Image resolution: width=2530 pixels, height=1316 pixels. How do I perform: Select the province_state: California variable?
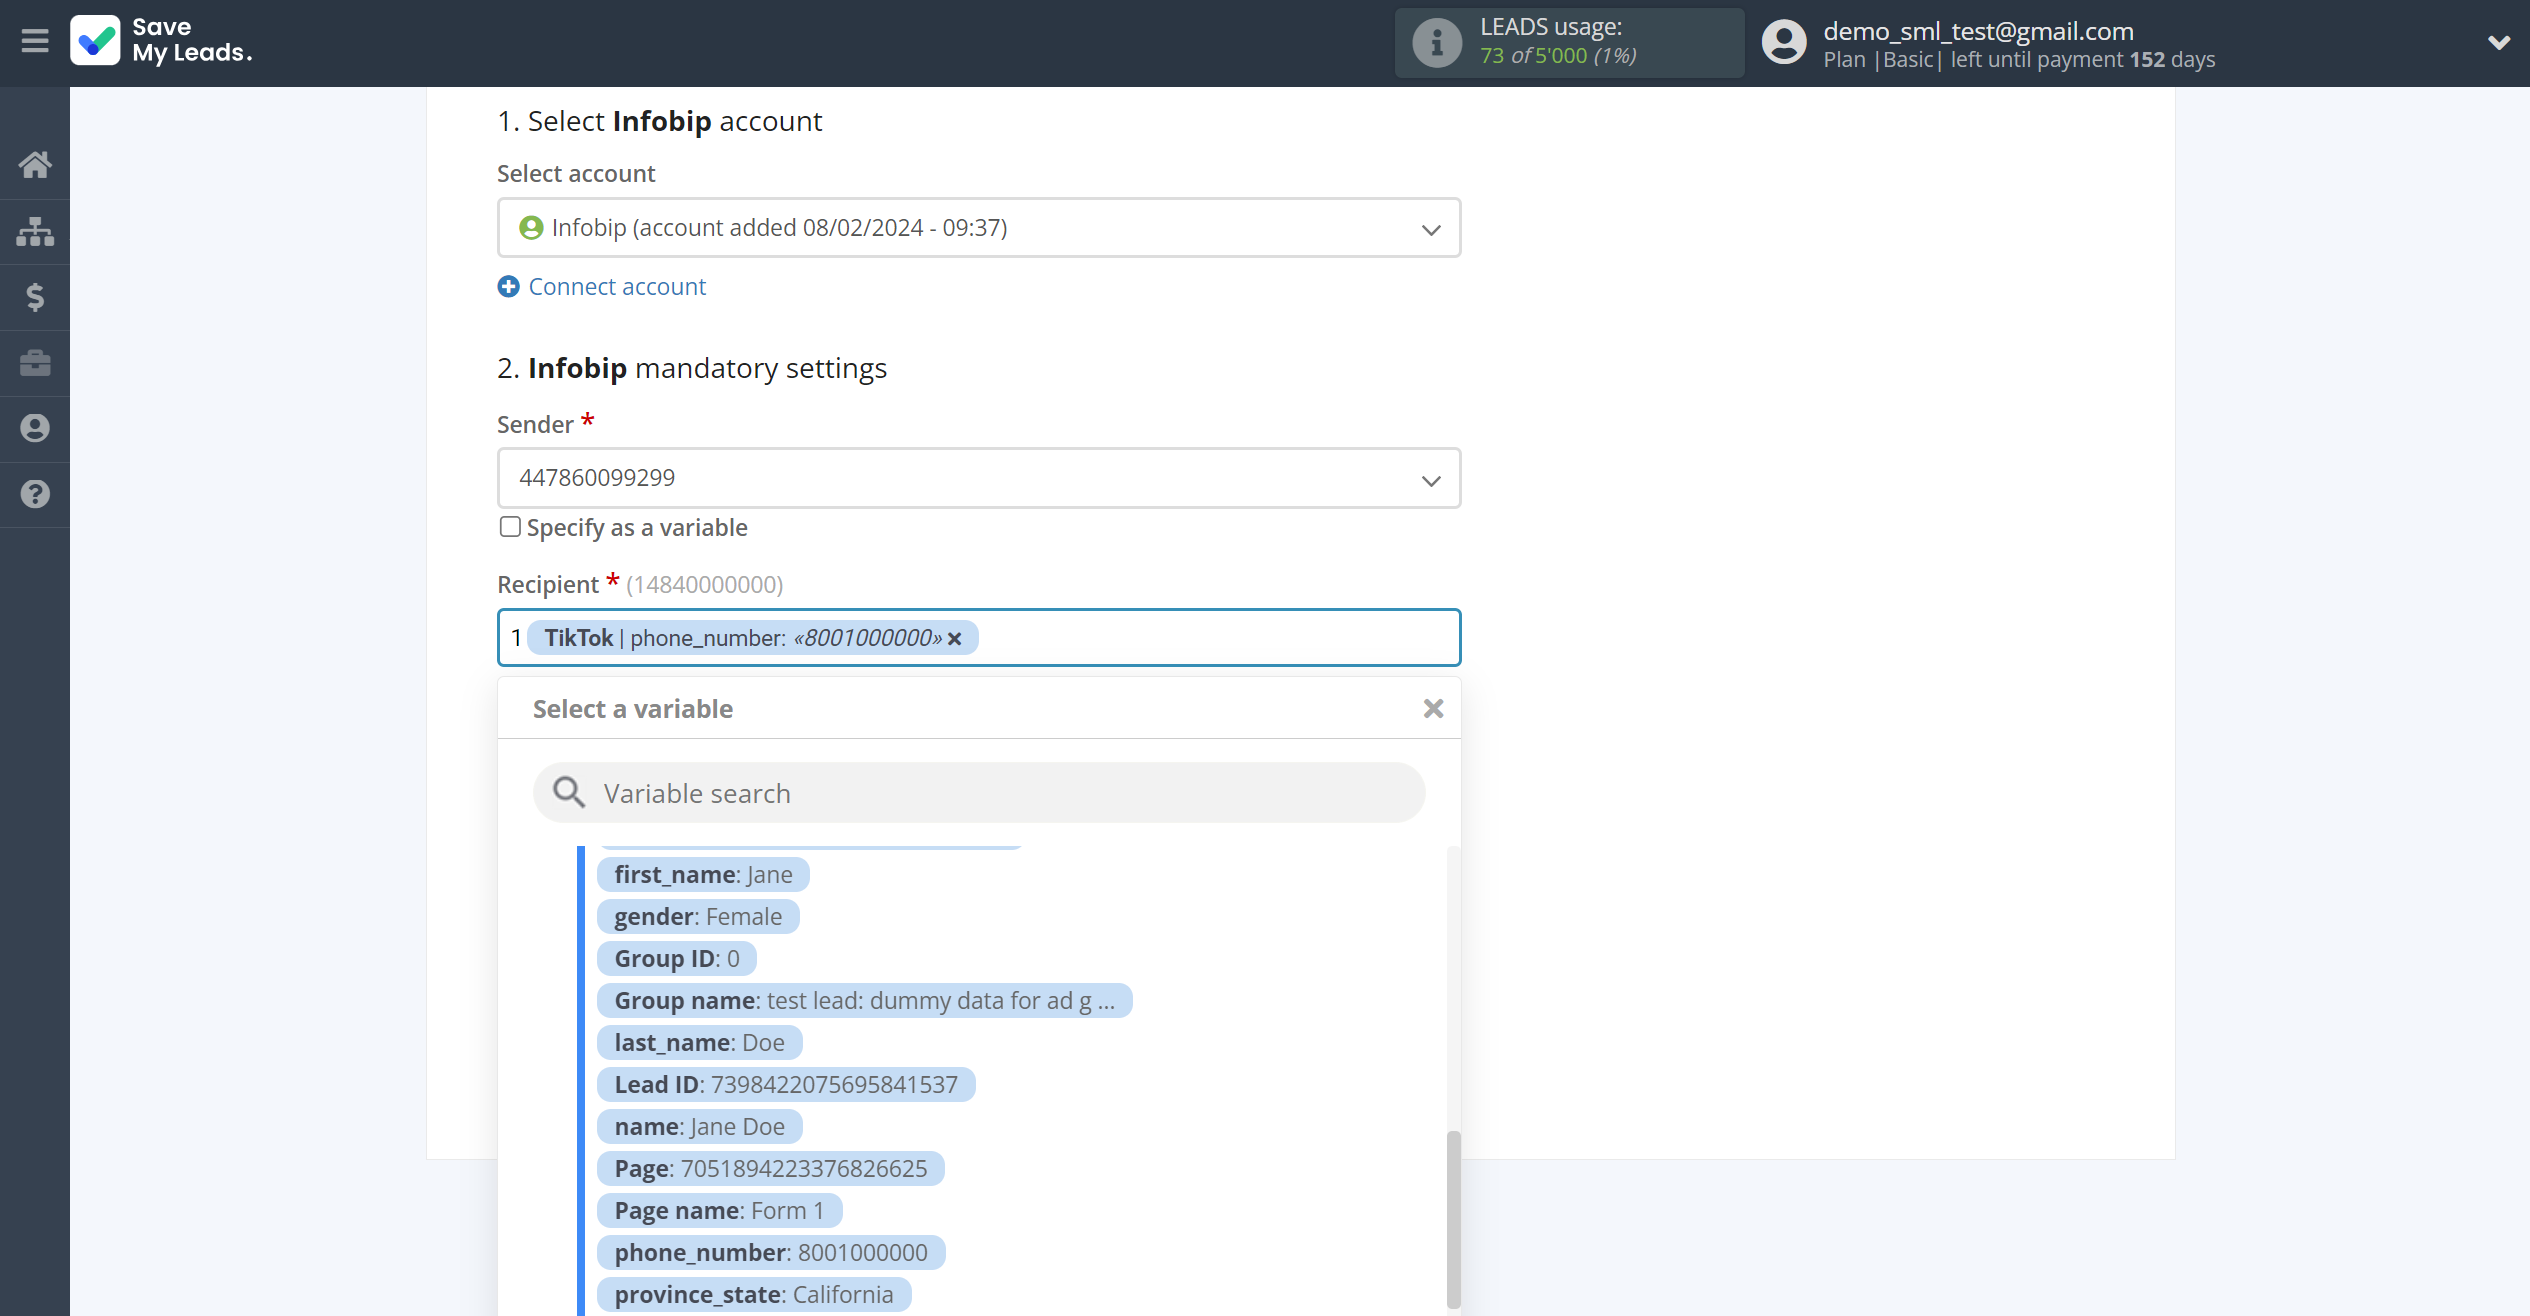754,1295
